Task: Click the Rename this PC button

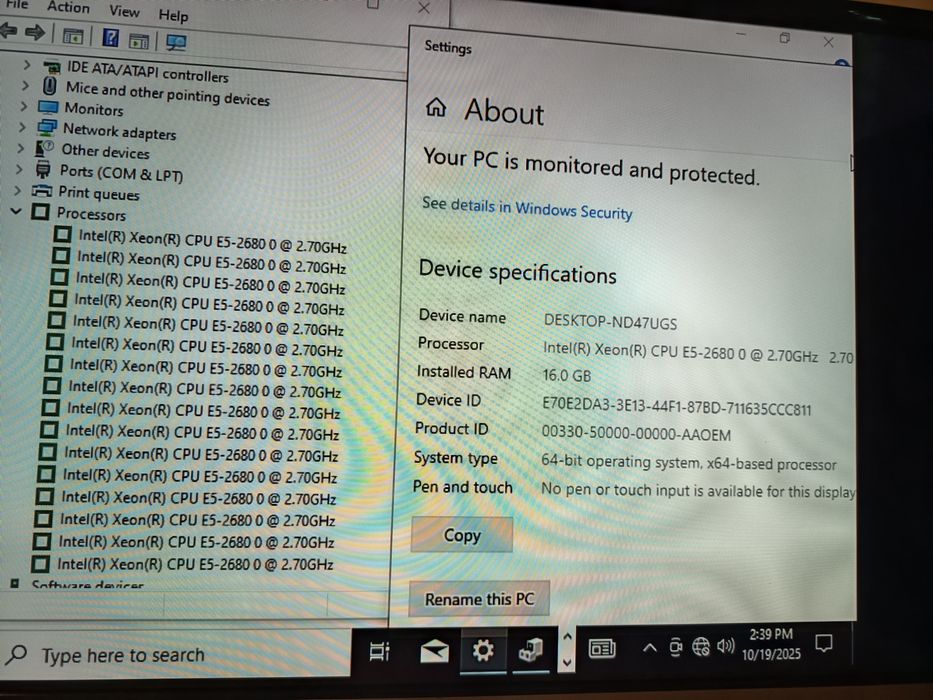Action: (479, 599)
